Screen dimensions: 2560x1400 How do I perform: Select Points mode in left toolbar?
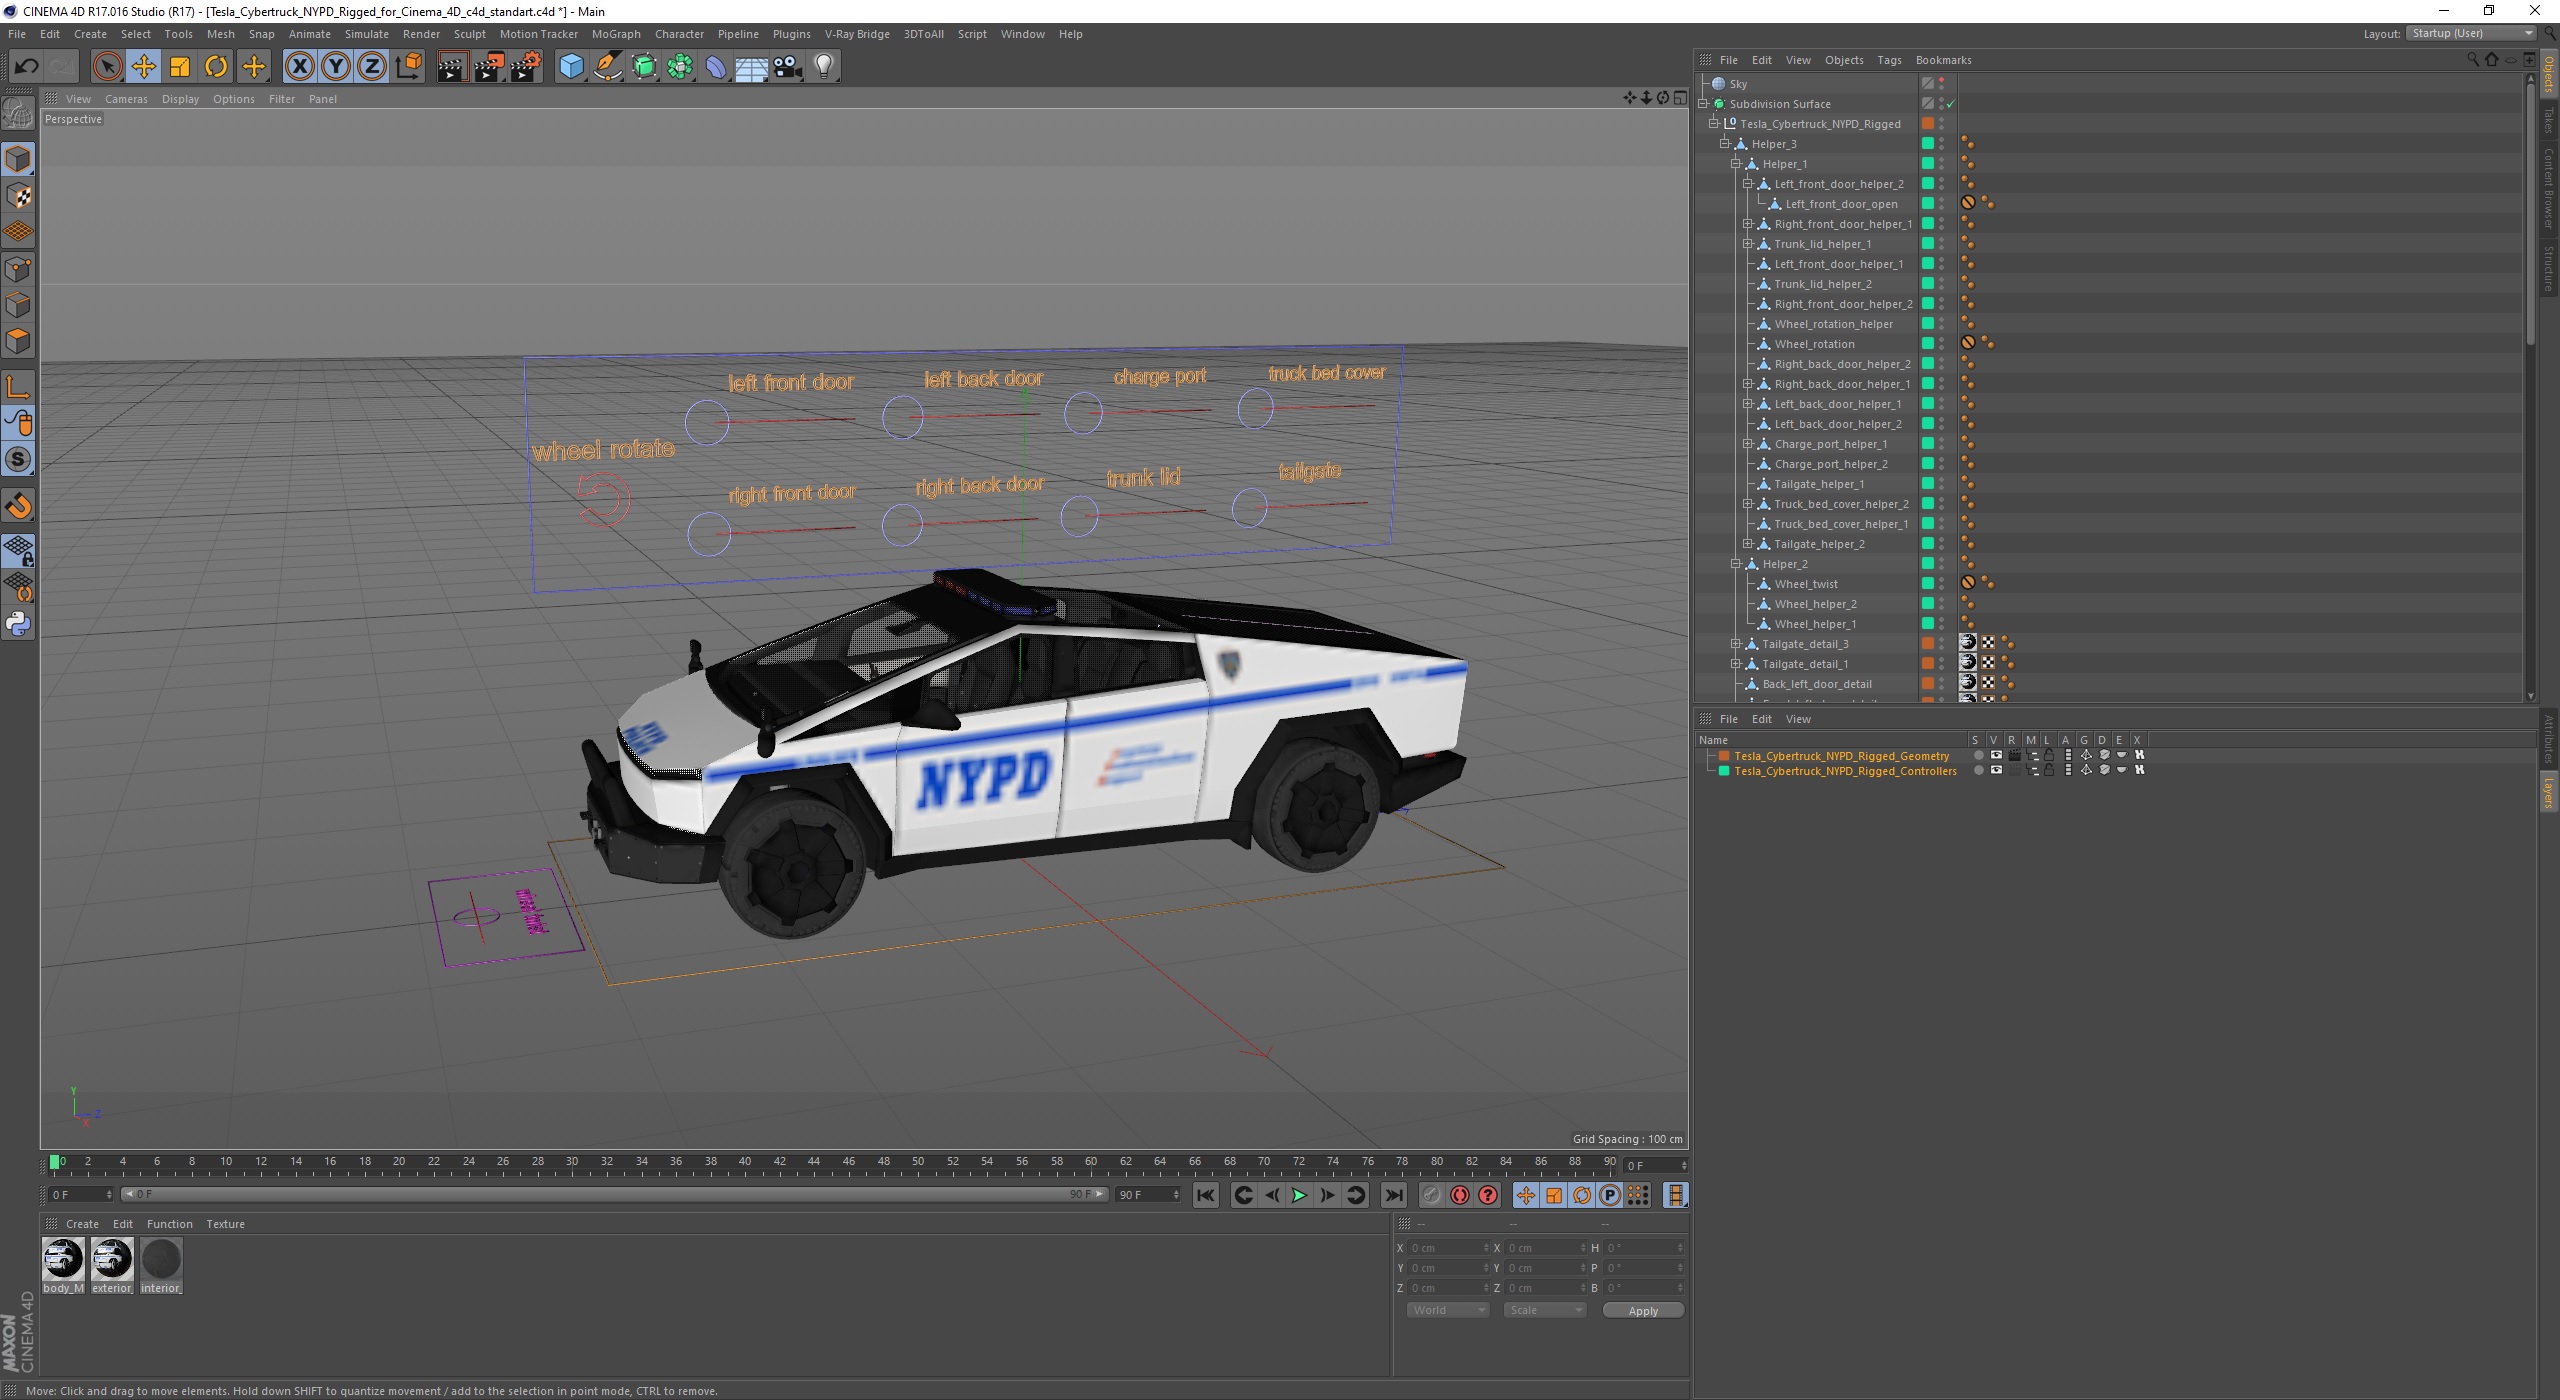[18, 269]
